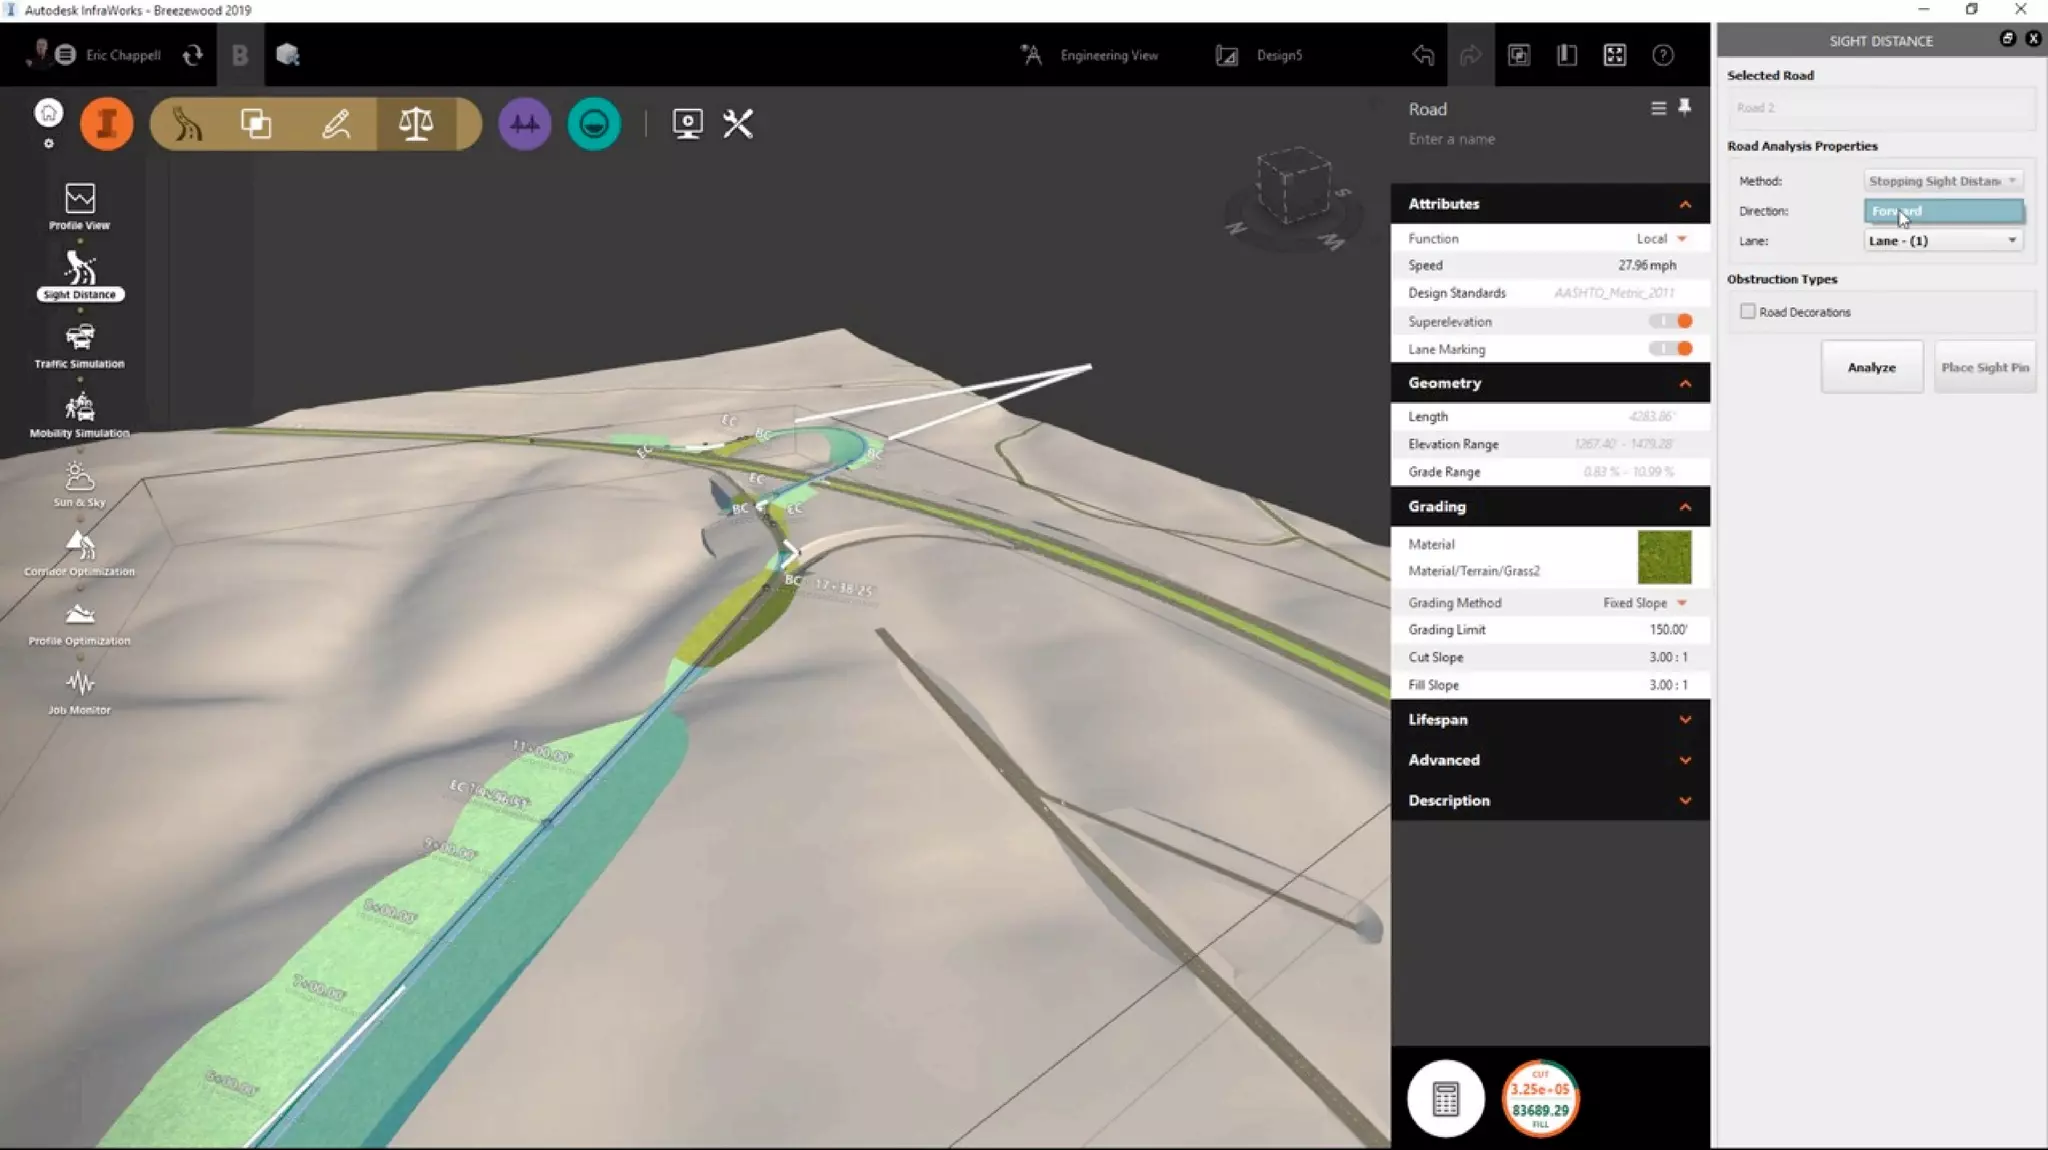Screen dimensions: 2048x1150
Task: Click the Analyze button
Action: click(x=1871, y=367)
